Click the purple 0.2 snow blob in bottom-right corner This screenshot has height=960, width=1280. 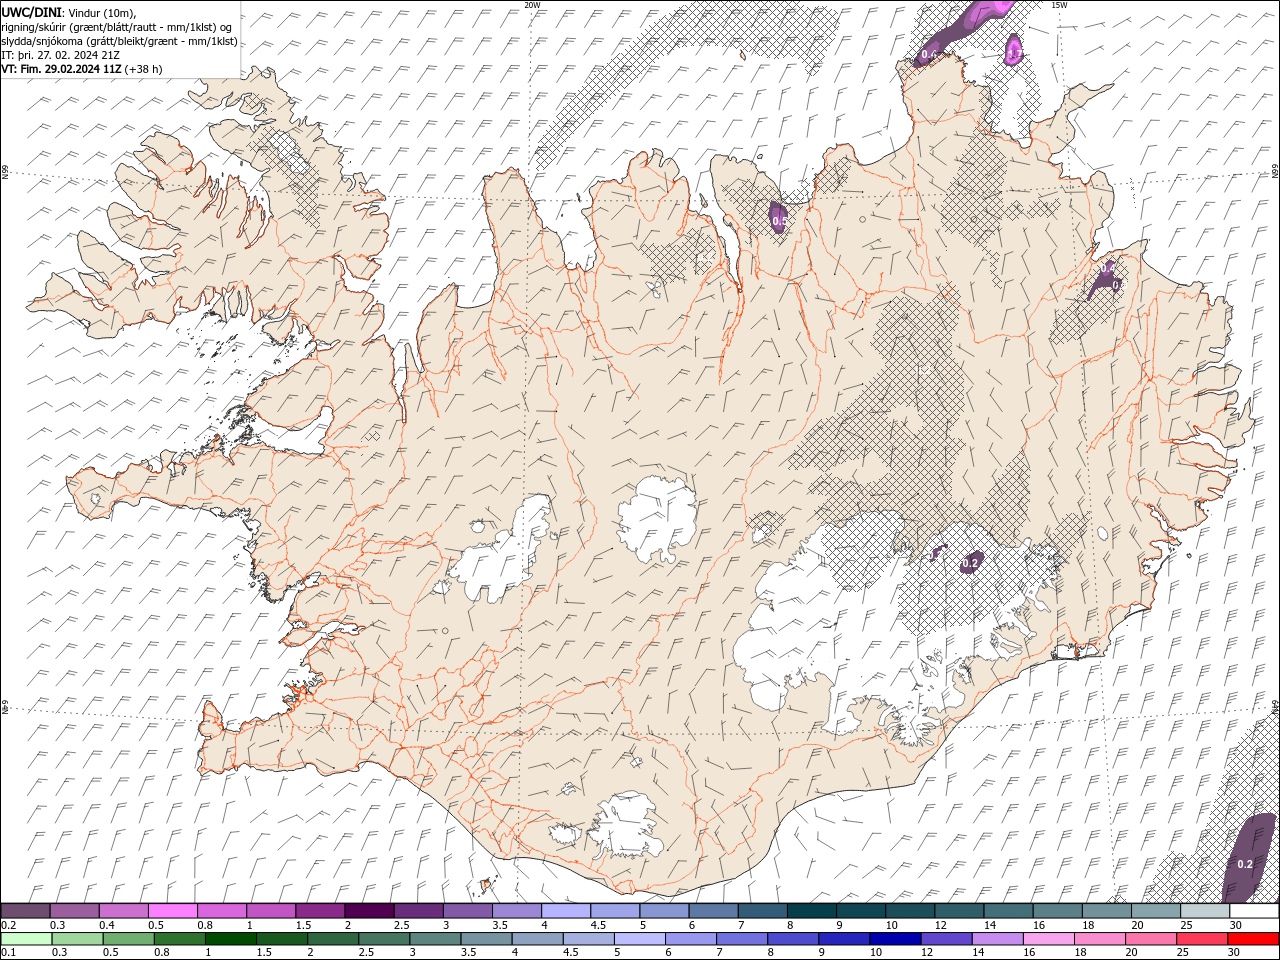pos(1250,860)
